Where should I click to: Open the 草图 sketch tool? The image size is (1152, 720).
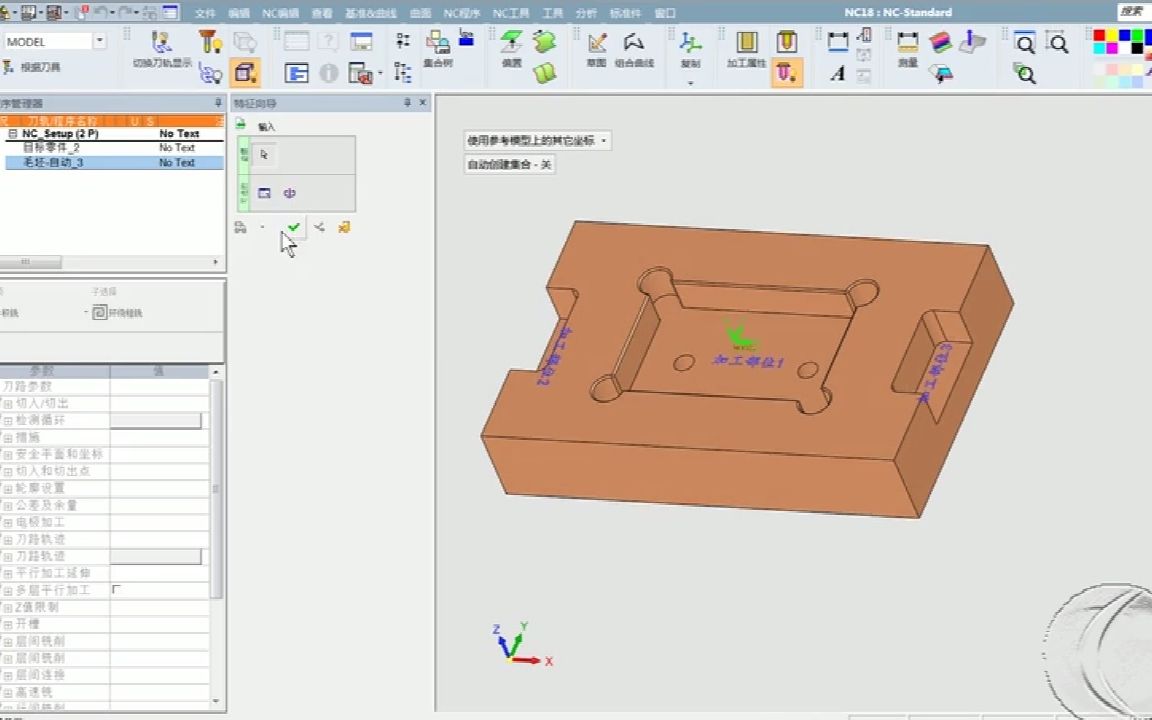[x=597, y=44]
